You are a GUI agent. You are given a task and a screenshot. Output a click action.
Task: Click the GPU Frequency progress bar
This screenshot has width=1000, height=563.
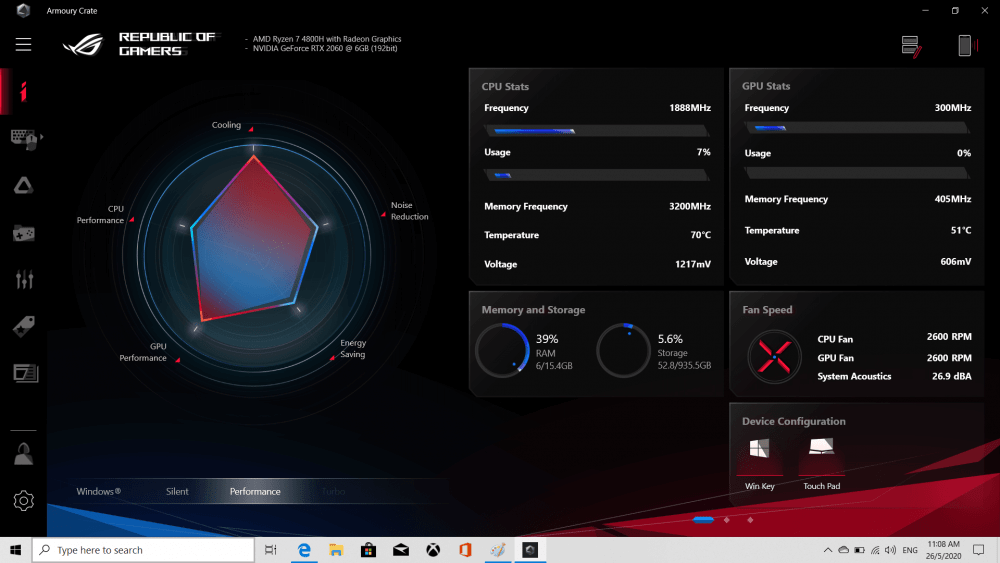pos(857,128)
